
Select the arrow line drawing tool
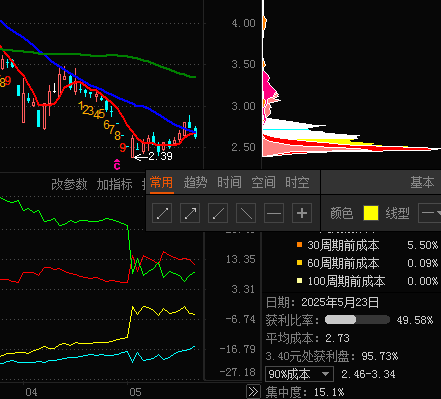tap(190, 213)
